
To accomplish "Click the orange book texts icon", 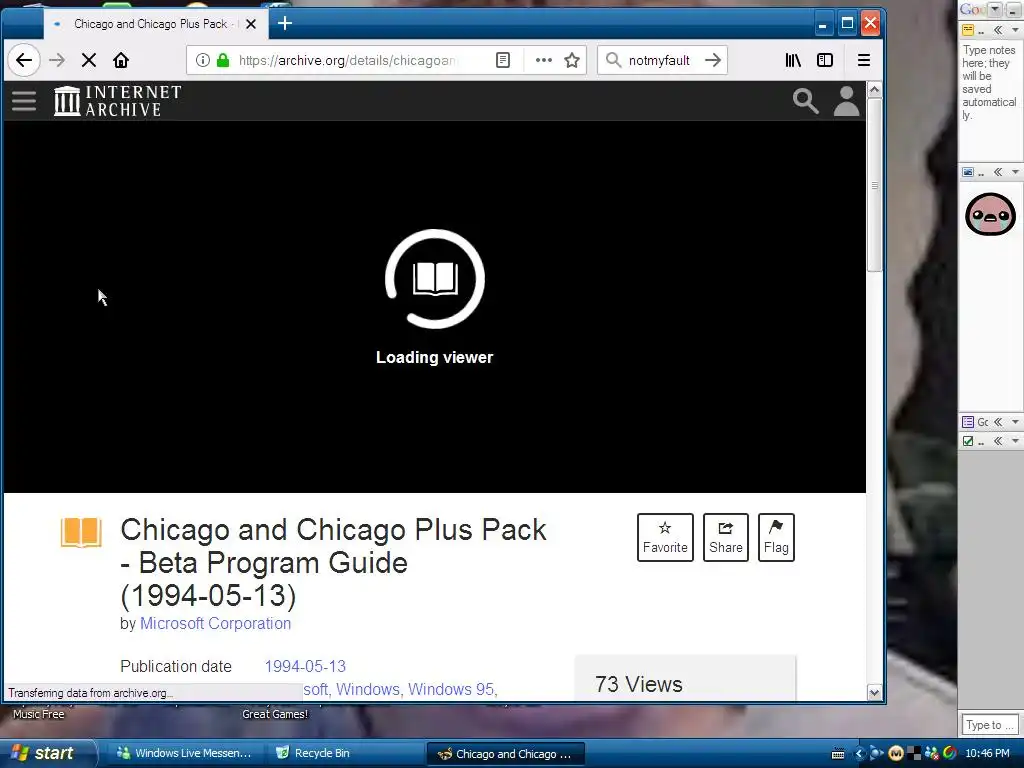I will 81,532.
